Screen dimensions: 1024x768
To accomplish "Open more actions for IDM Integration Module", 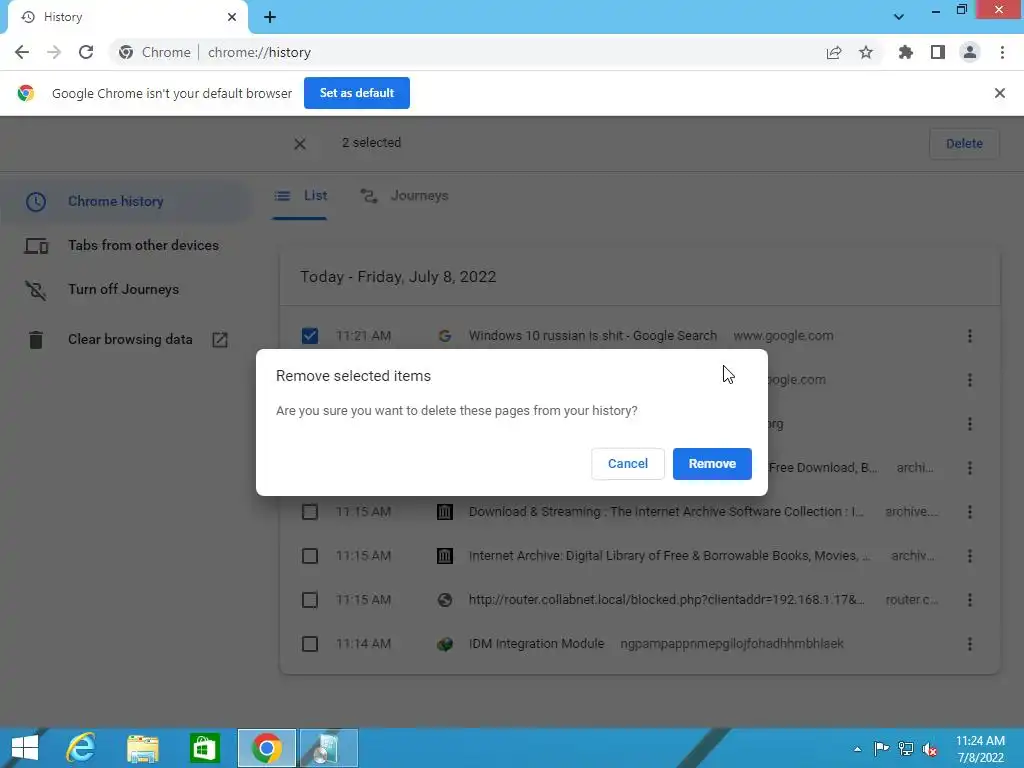I will coord(969,644).
